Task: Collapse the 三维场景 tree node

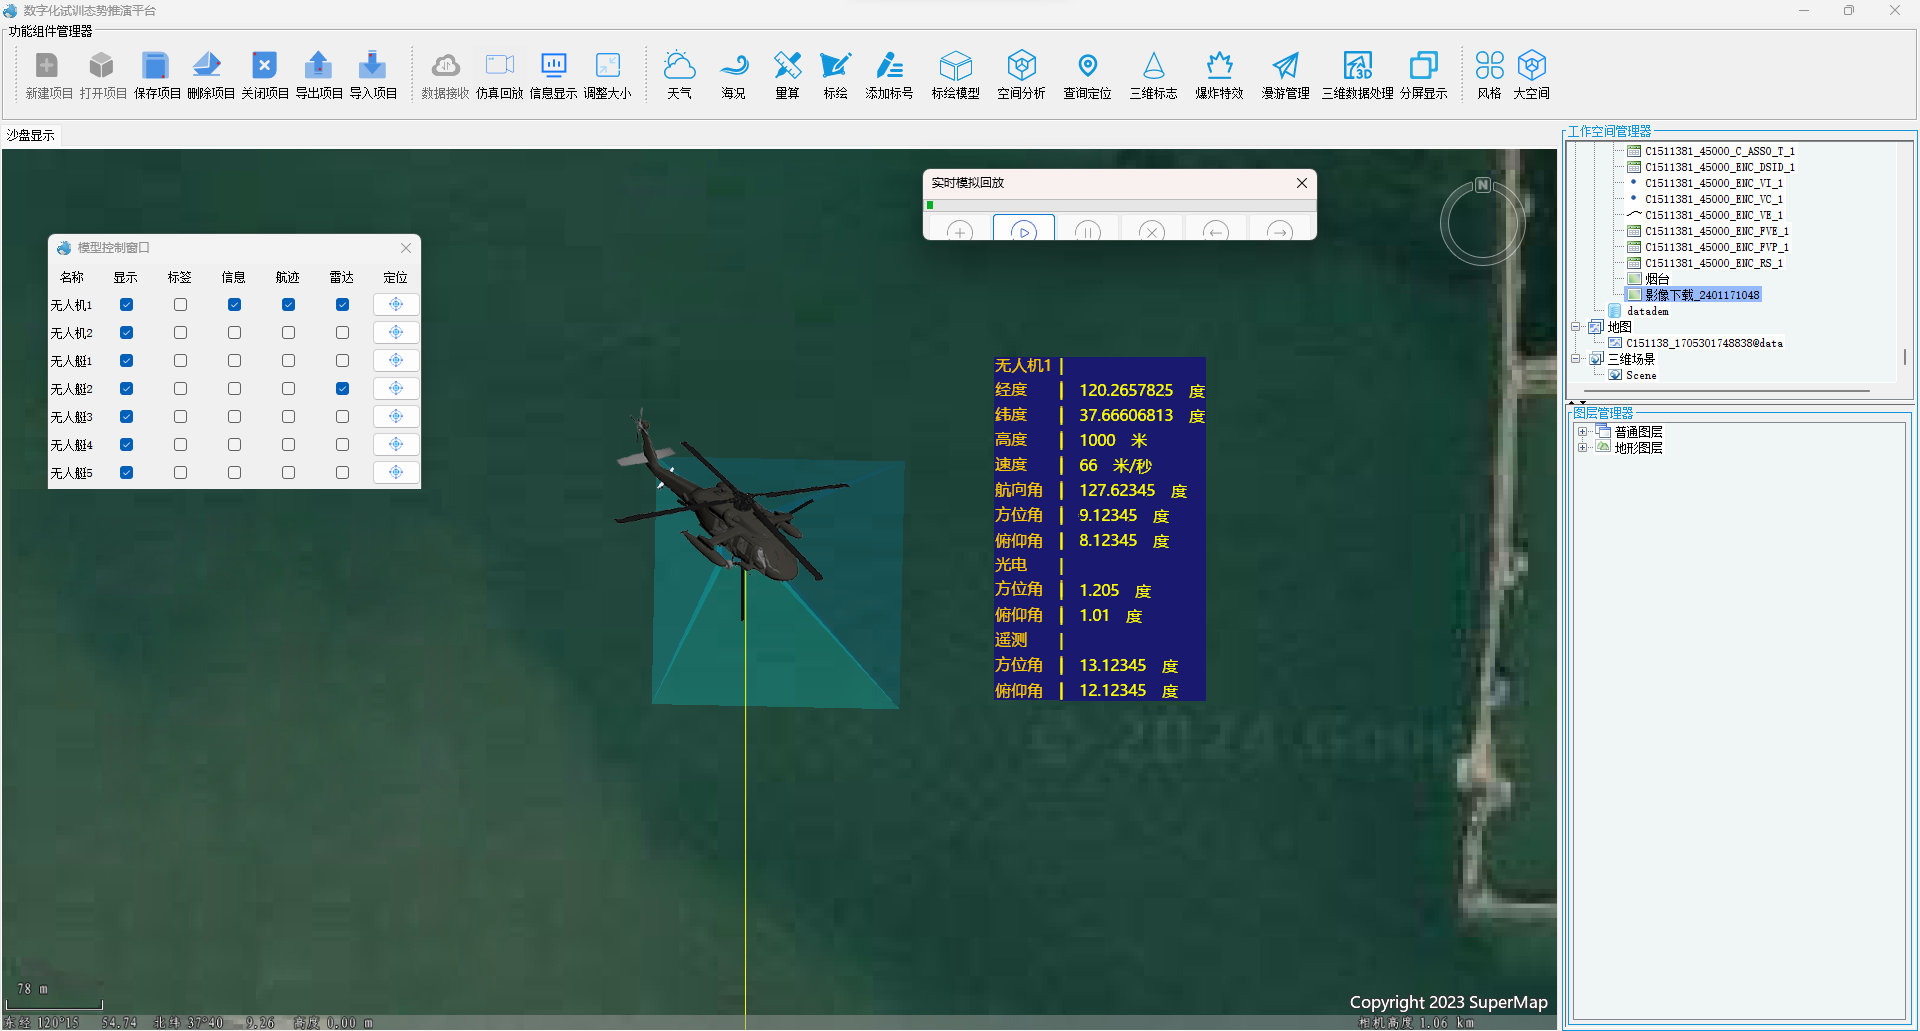Action: (1576, 359)
